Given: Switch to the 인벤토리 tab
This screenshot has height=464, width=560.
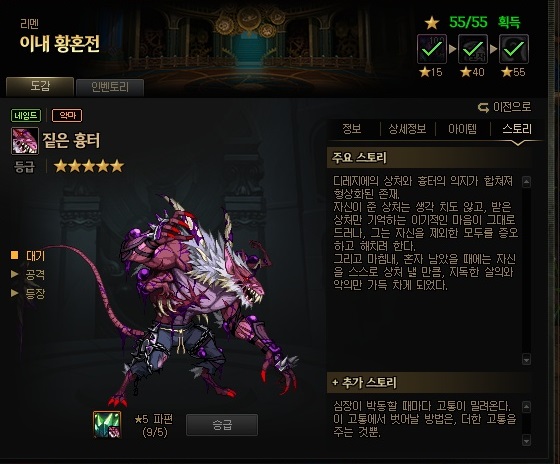Looking at the screenshot, I should point(110,87).
